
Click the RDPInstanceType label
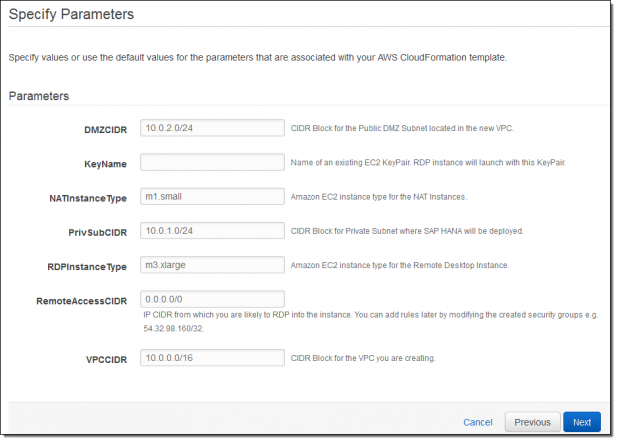point(87,267)
